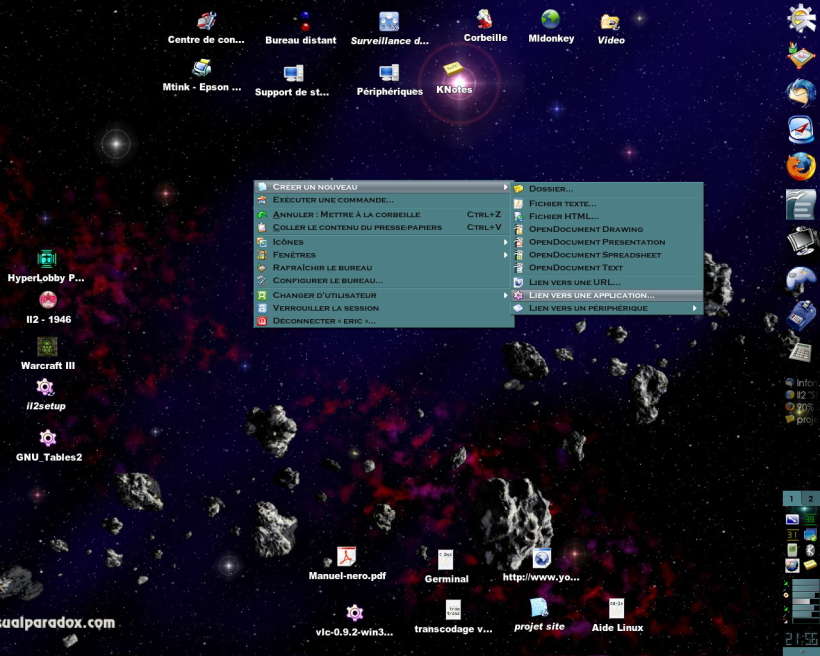Choose Annuler : Mettre à la corbeille
The height and width of the screenshot is (656, 820).
384,214
